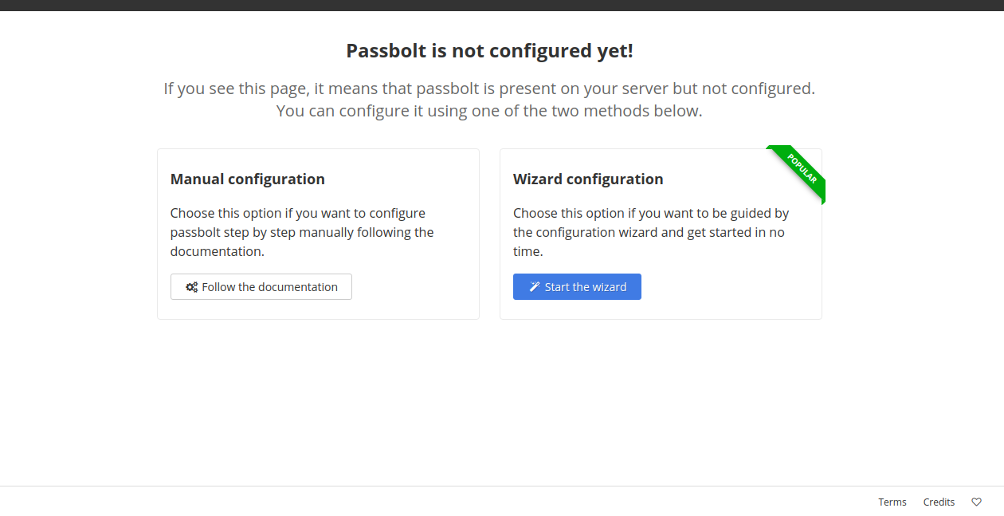Viewport: 1004px width, 516px height.
Task: Click the "Passbolt is not configured yet!" heading
Action: tap(489, 51)
